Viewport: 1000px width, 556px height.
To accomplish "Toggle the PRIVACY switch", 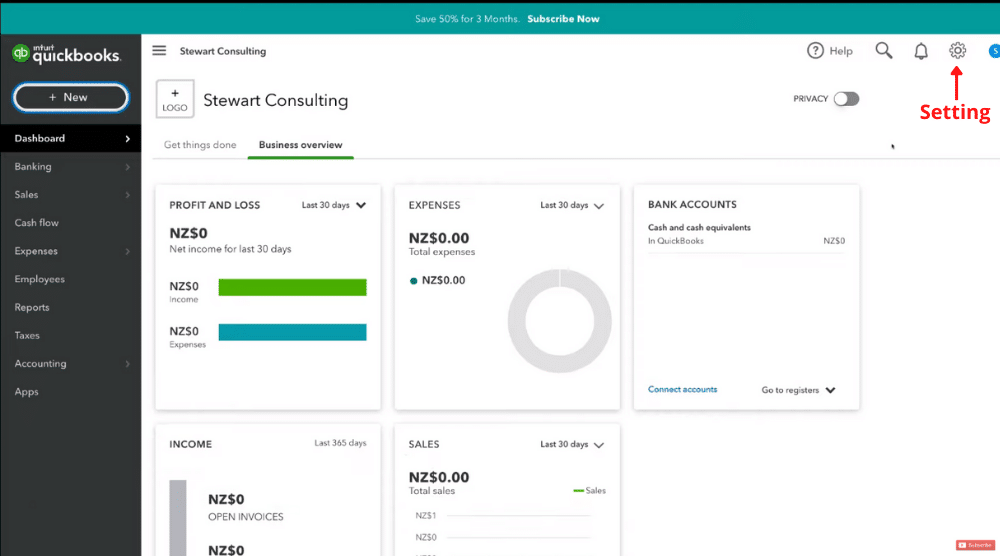I will [x=846, y=99].
